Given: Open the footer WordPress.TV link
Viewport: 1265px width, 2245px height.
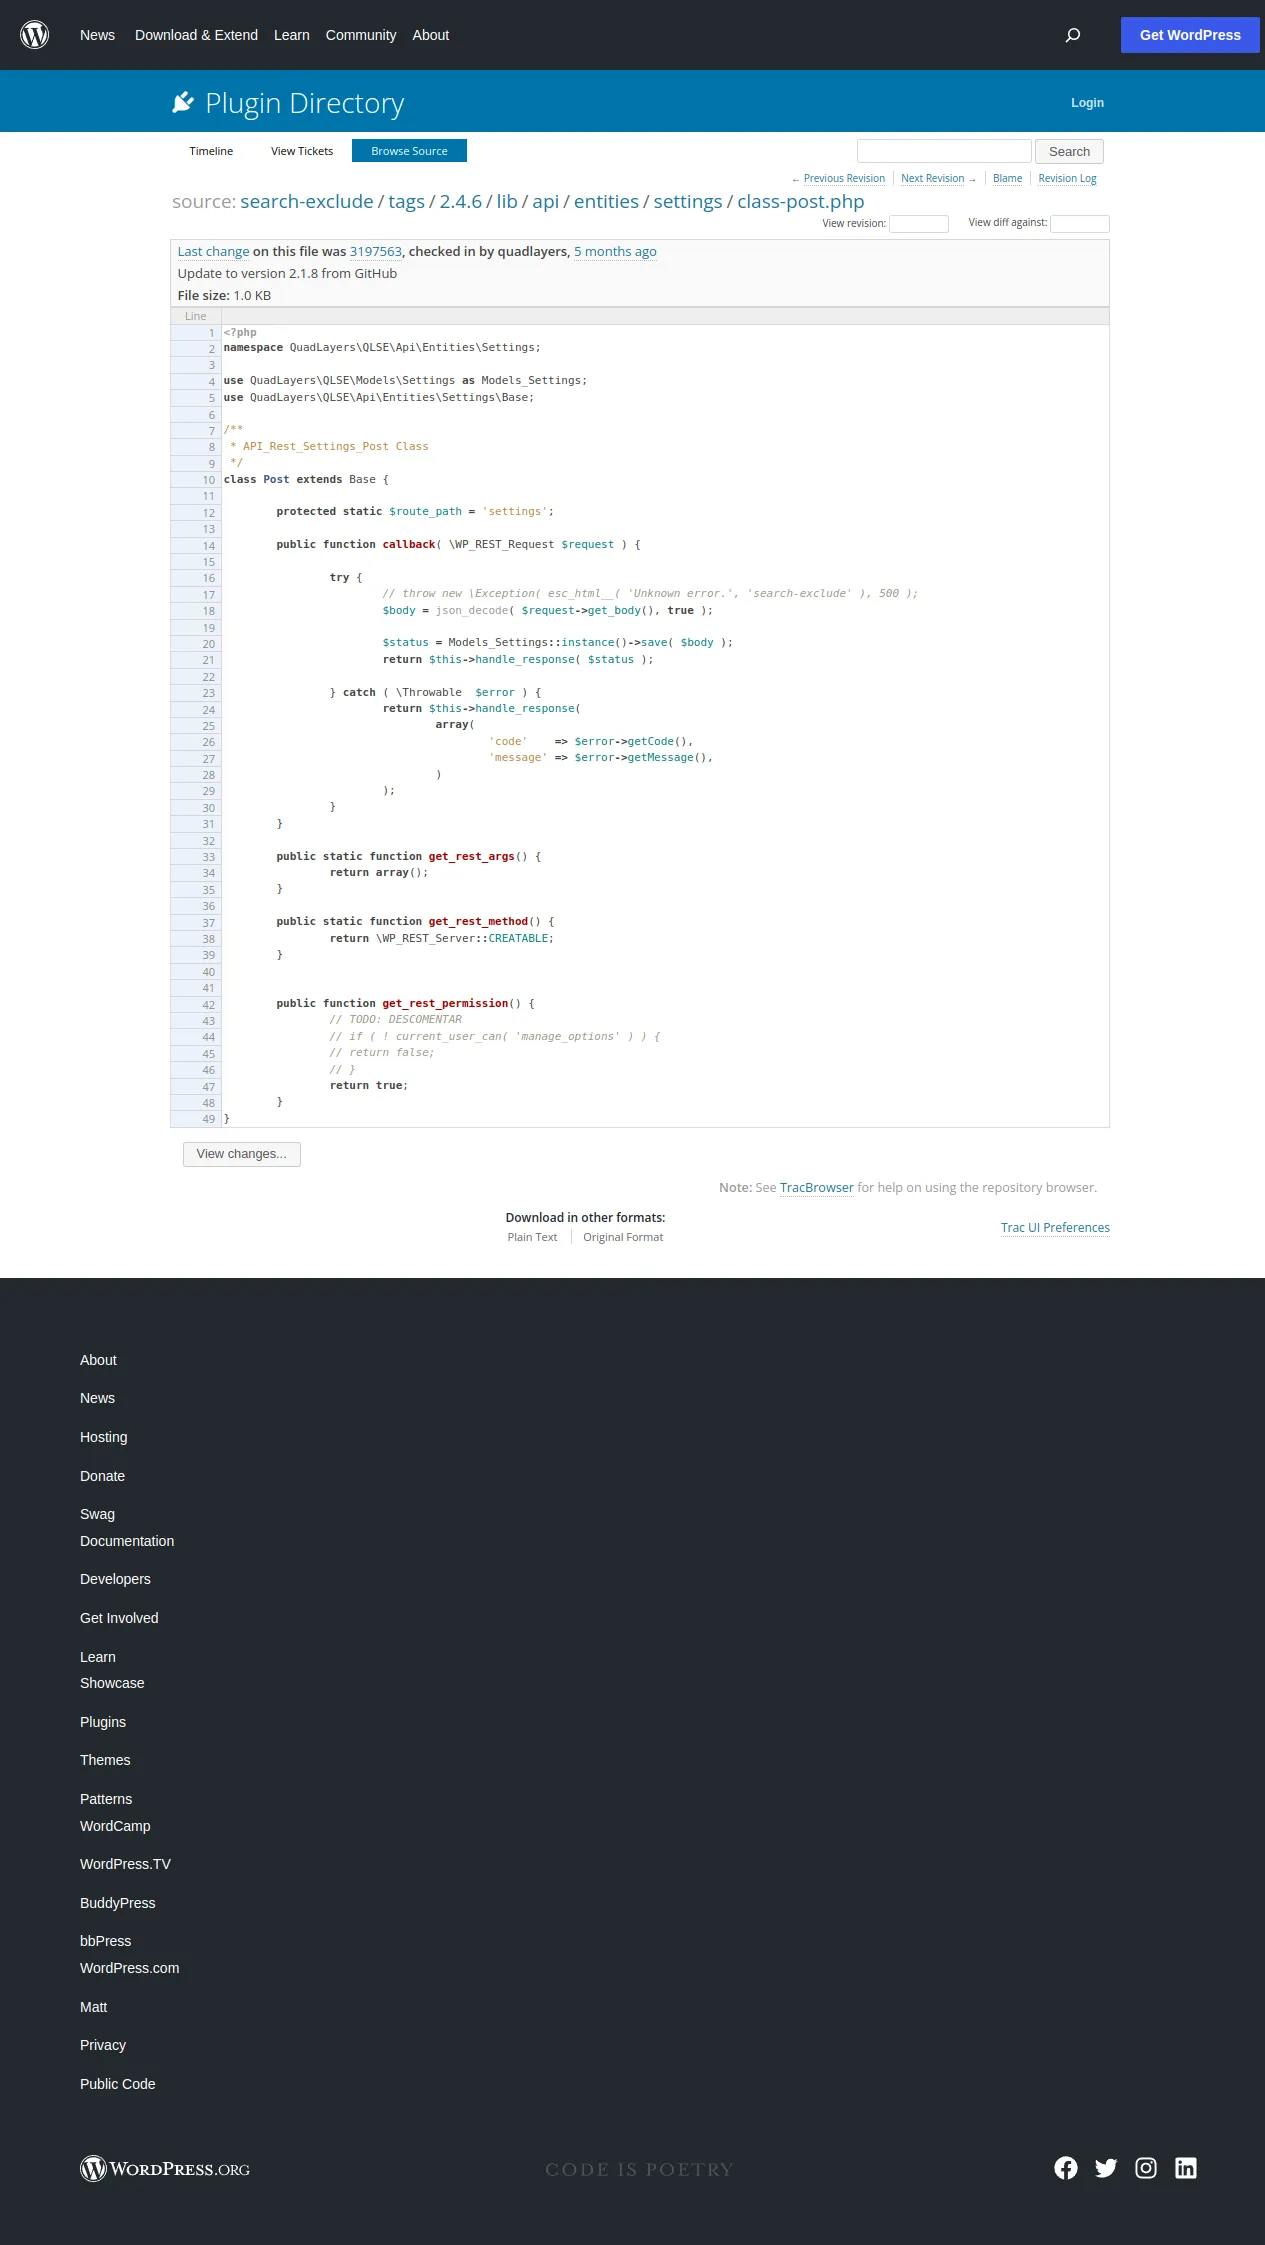Looking at the screenshot, I should click(125, 1864).
